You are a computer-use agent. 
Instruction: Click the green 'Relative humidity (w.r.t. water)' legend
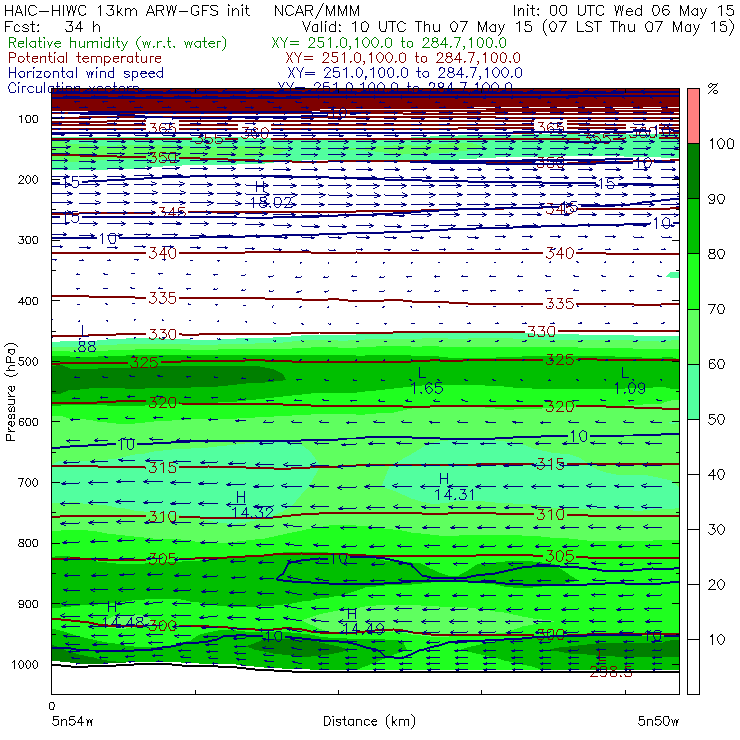click(118, 43)
